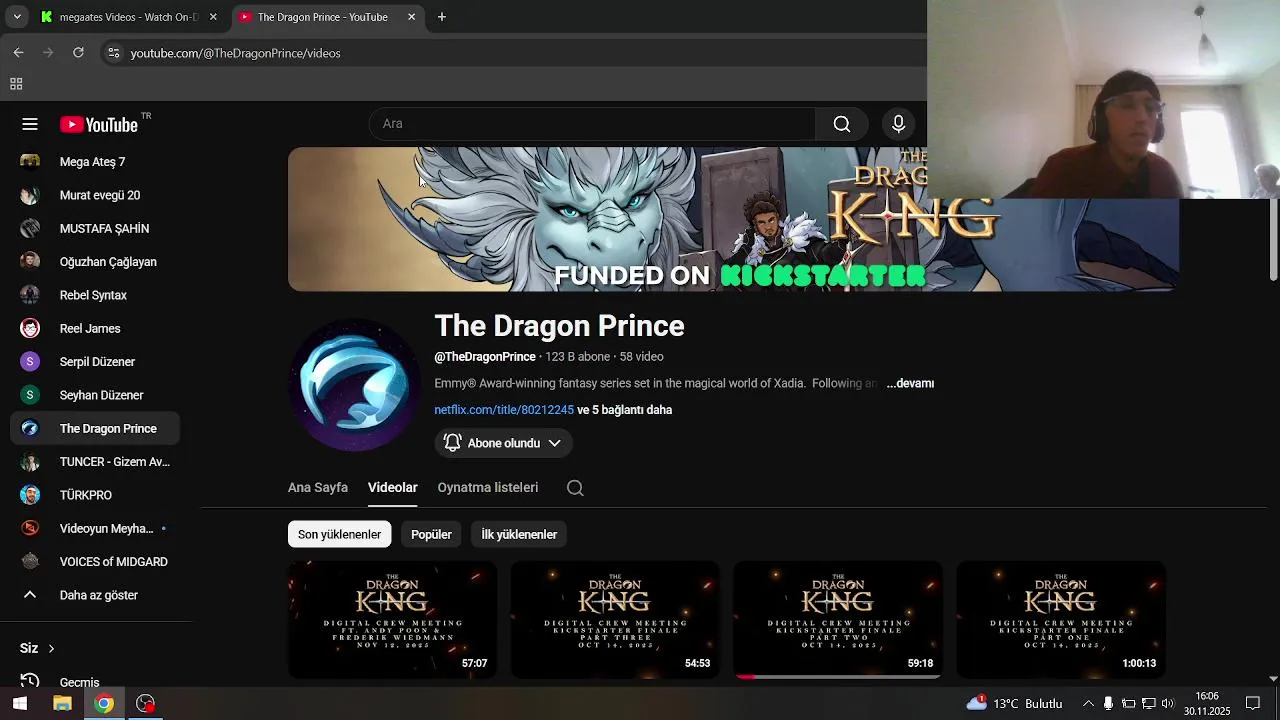Select İlk yüklenenler filter chip
Viewport: 1280px width, 720px height.
(x=519, y=534)
